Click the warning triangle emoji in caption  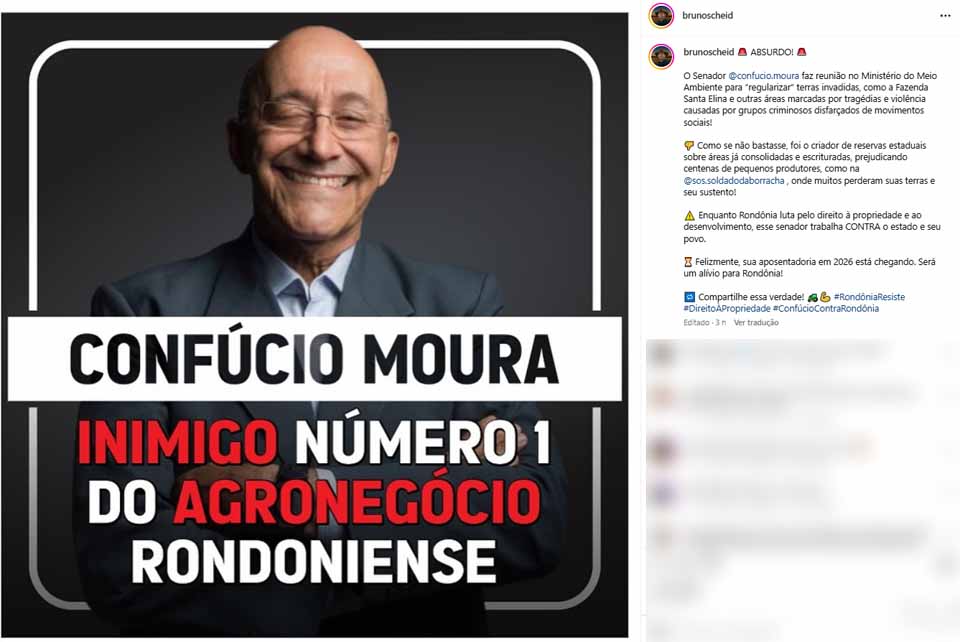[689, 215]
